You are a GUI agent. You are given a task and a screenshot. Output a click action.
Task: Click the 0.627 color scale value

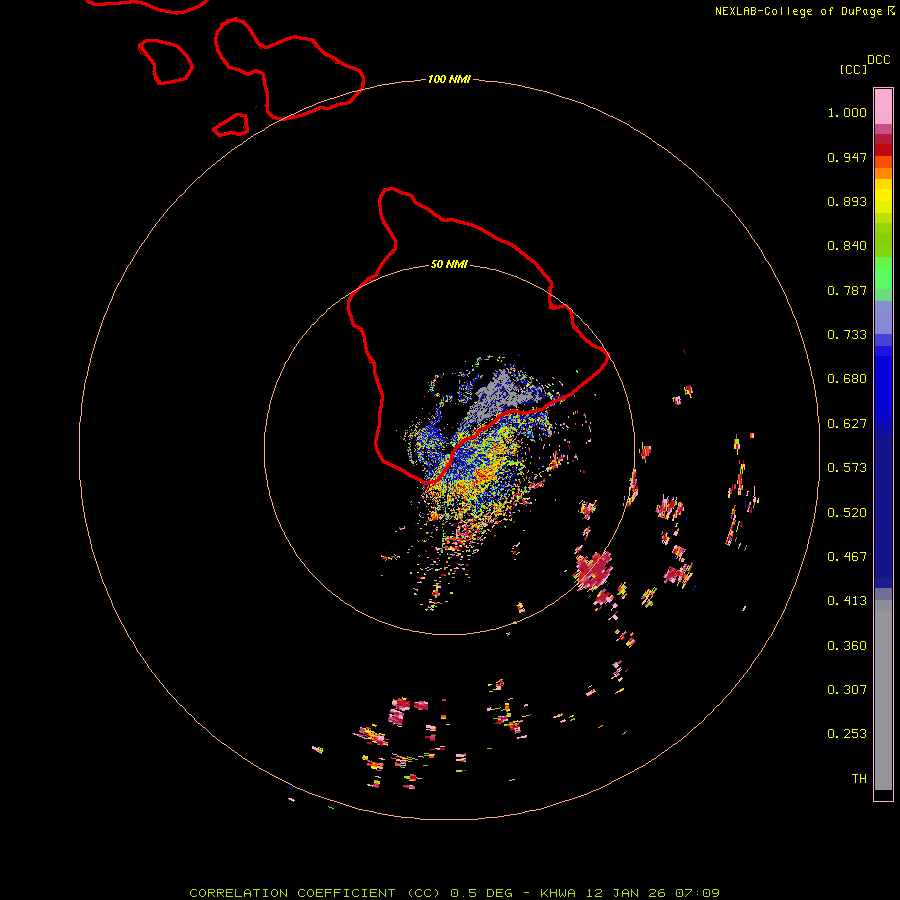(x=847, y=424)
